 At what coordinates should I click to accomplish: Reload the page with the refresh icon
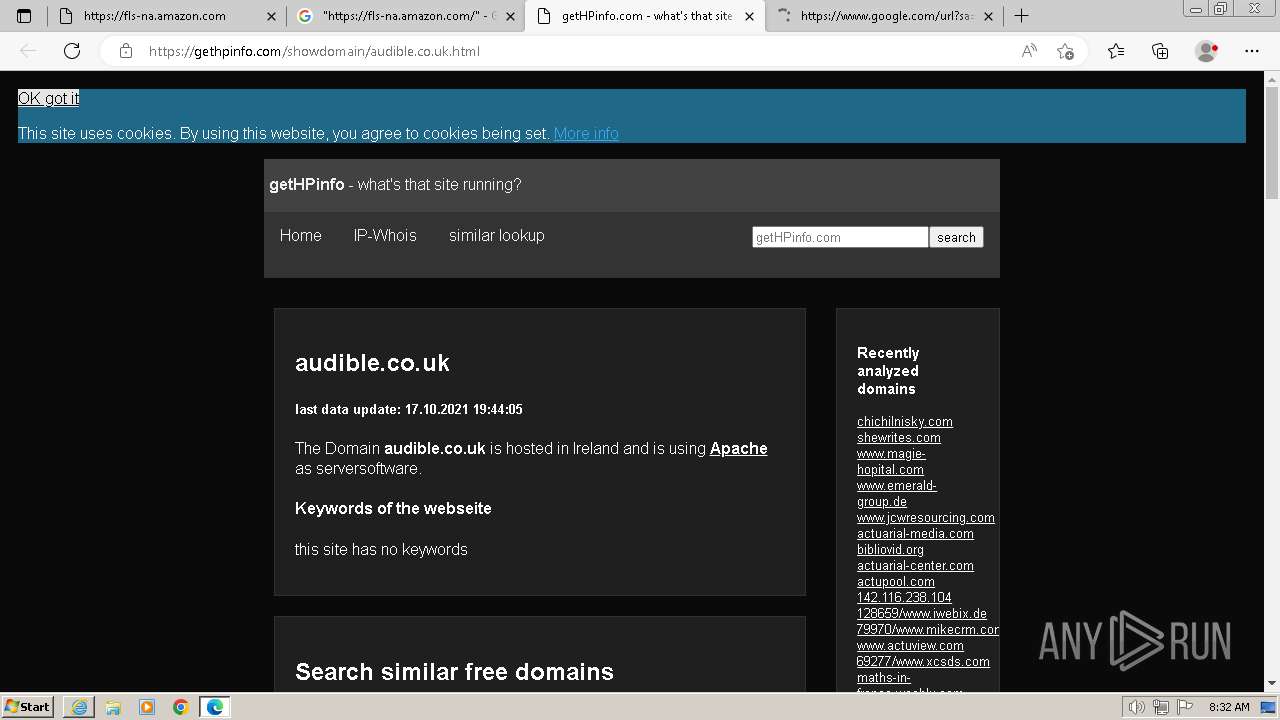pos(72,51)
